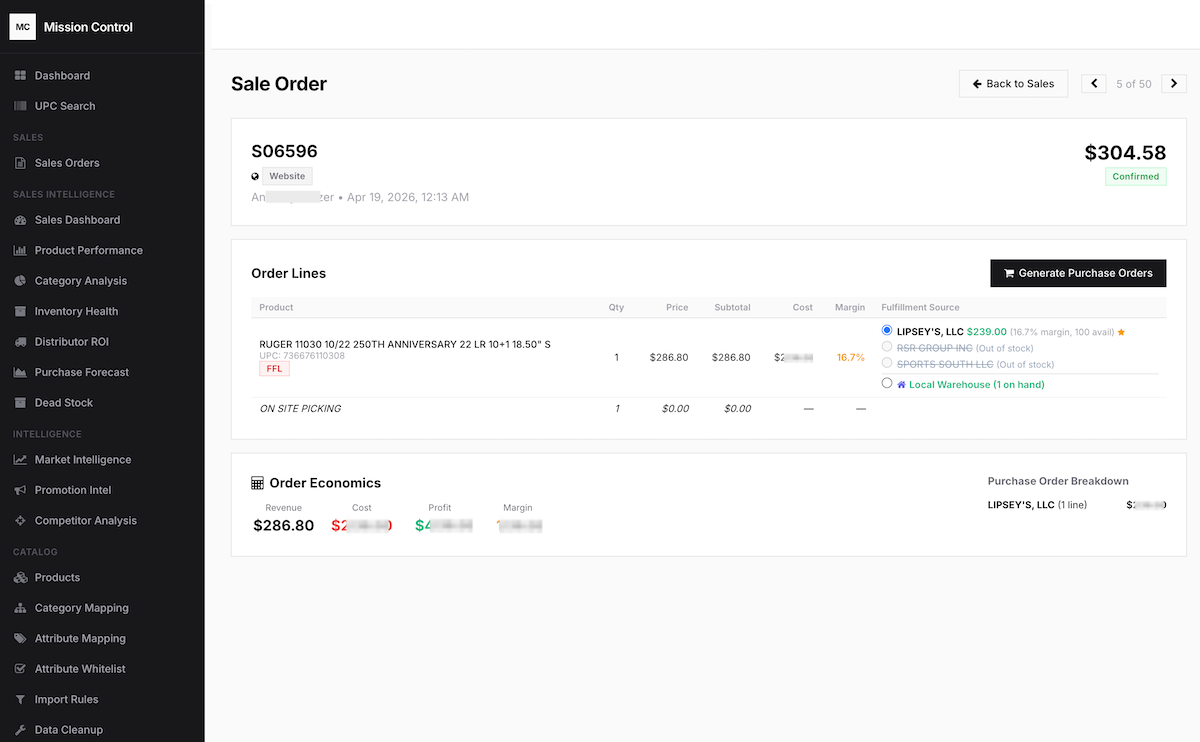Click the Product Performance bar chart icon
1200x742 pixels.
(x=21, y=250)
